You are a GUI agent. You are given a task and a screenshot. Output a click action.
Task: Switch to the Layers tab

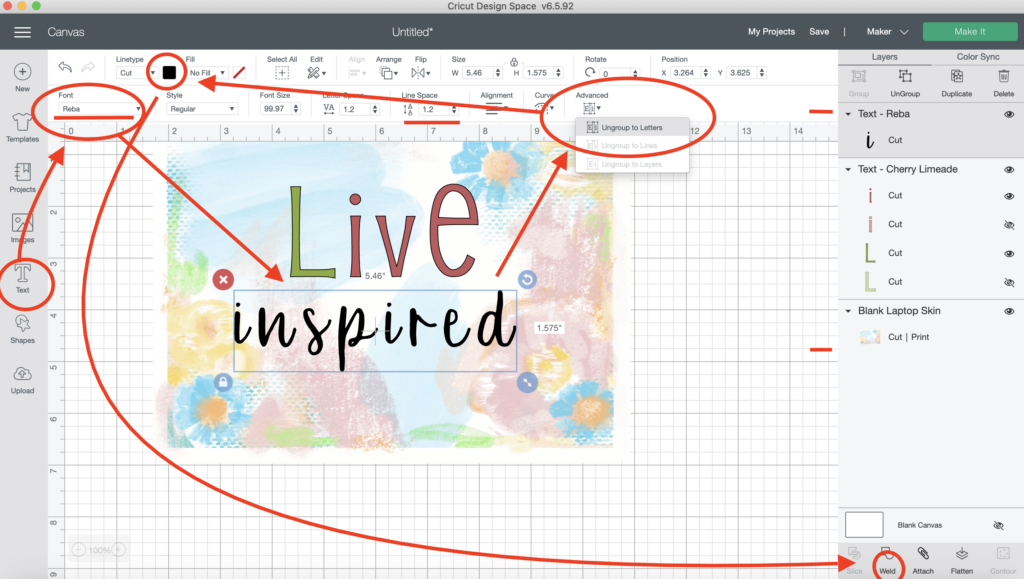point(884,57)
